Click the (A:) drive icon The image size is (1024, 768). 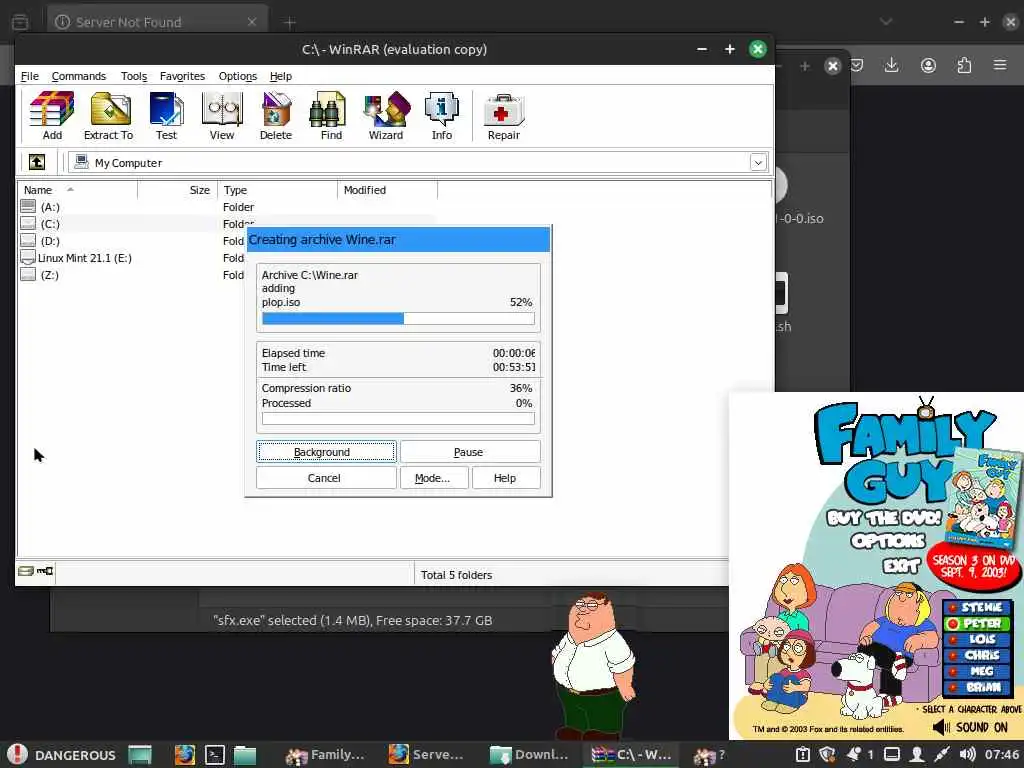coord(28,206)
